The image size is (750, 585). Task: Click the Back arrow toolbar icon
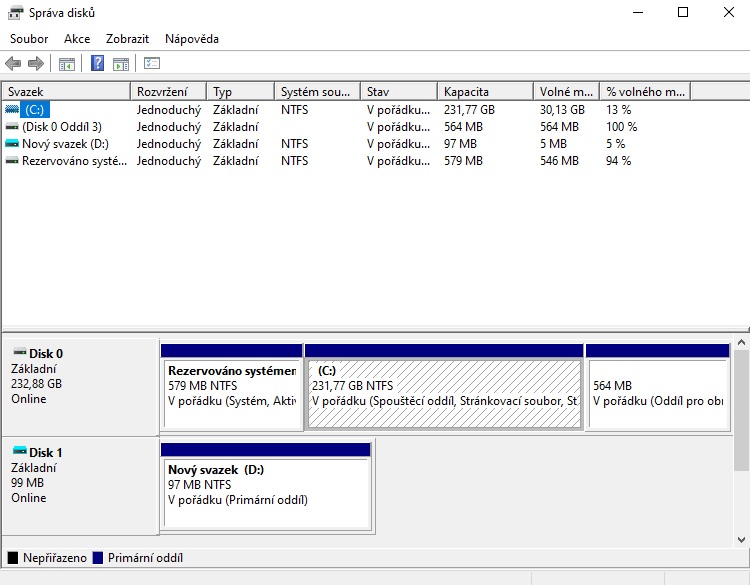coord(13,64)
